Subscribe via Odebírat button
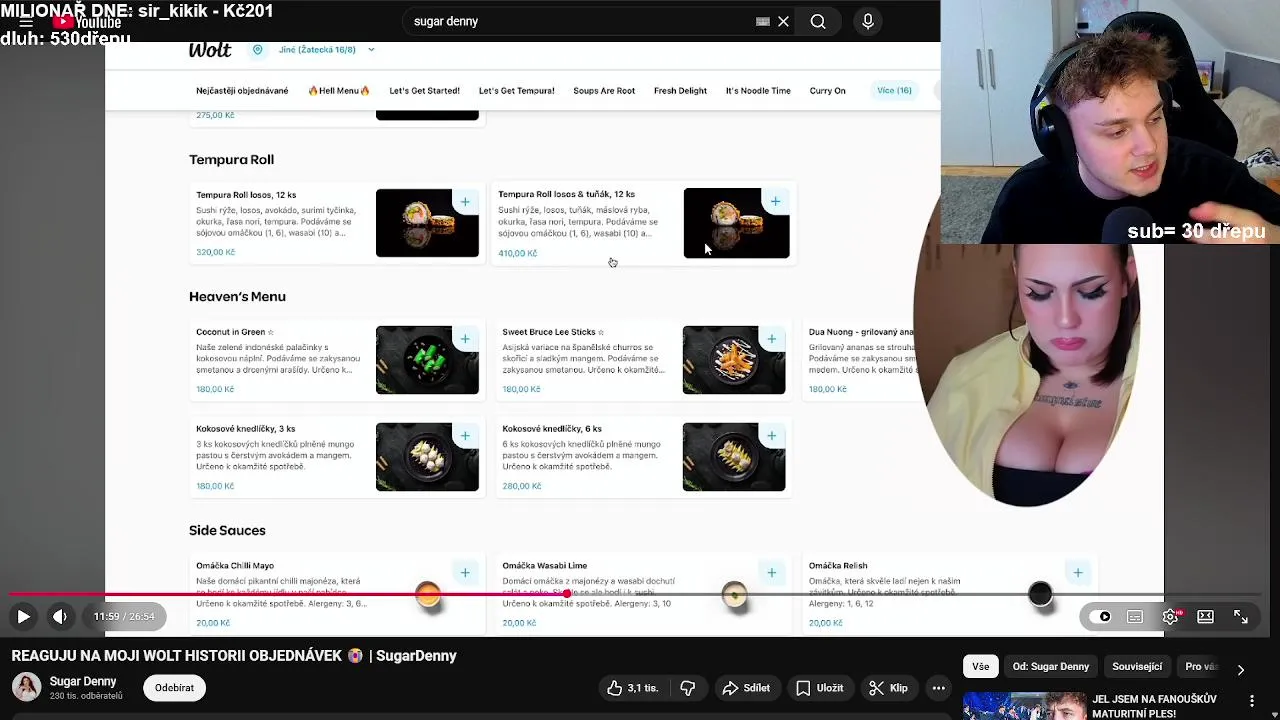 174,688
